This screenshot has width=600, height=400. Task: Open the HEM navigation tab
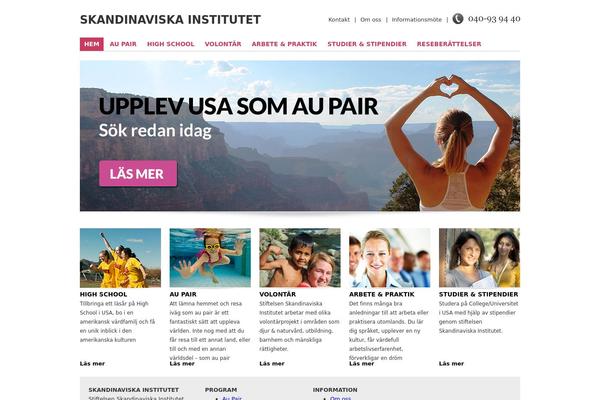(91, 44)
